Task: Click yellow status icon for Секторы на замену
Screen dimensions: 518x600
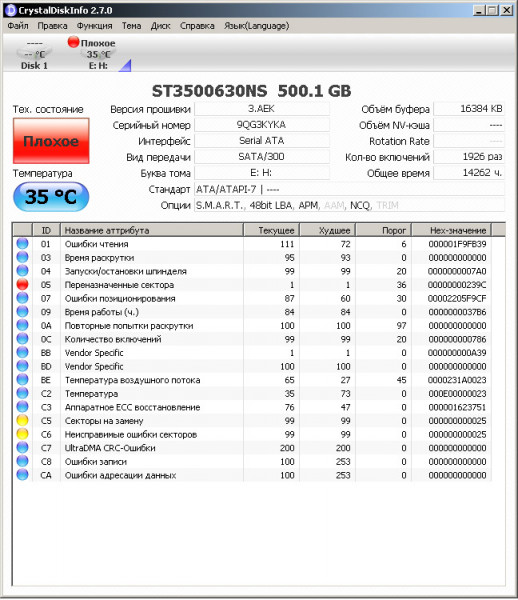Action: (x=23, y=420)
